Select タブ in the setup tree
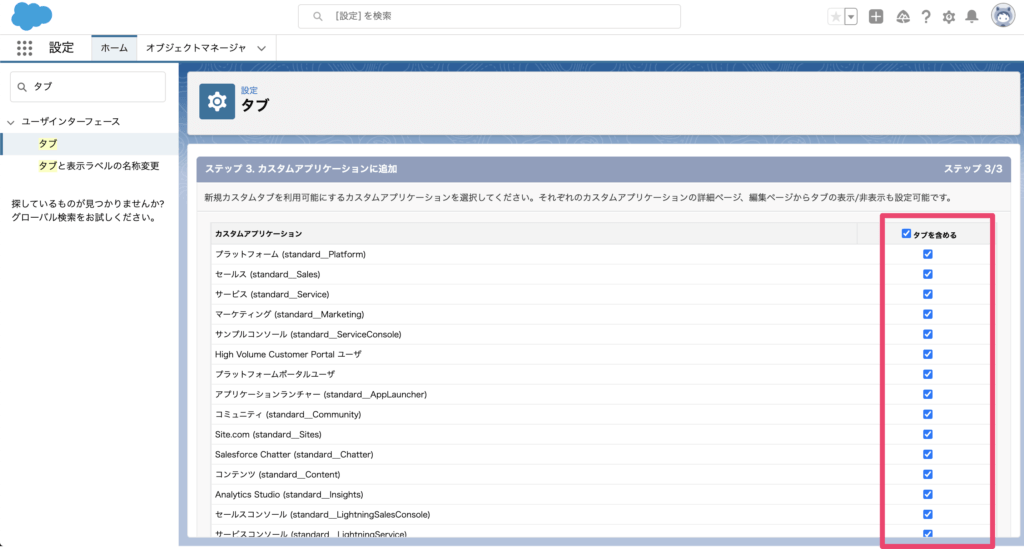1024x549 pixels. tap(48, 144)
